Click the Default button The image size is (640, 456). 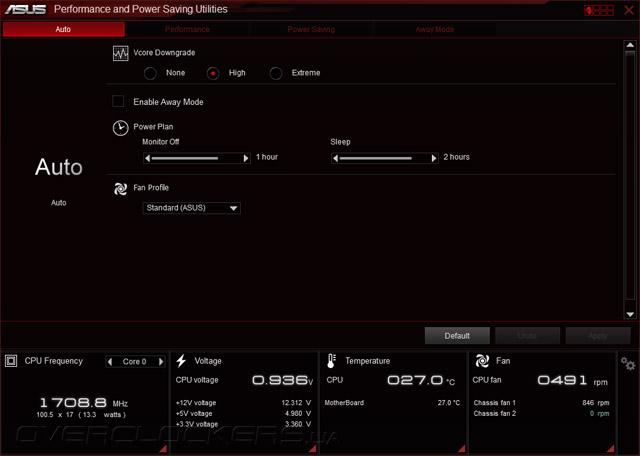[x=457, y=336]
